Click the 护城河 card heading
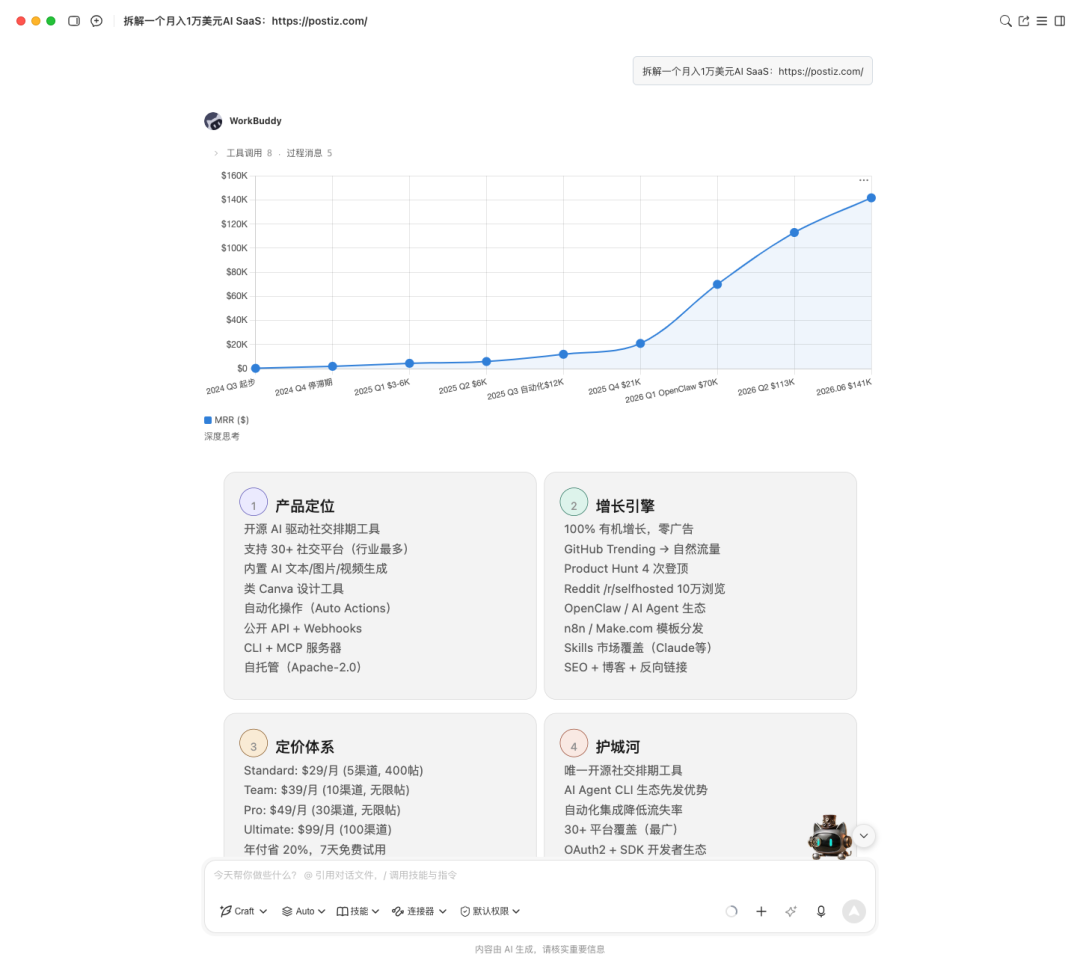The width and height of the screenshot is (1080, 963). point(617,747)
